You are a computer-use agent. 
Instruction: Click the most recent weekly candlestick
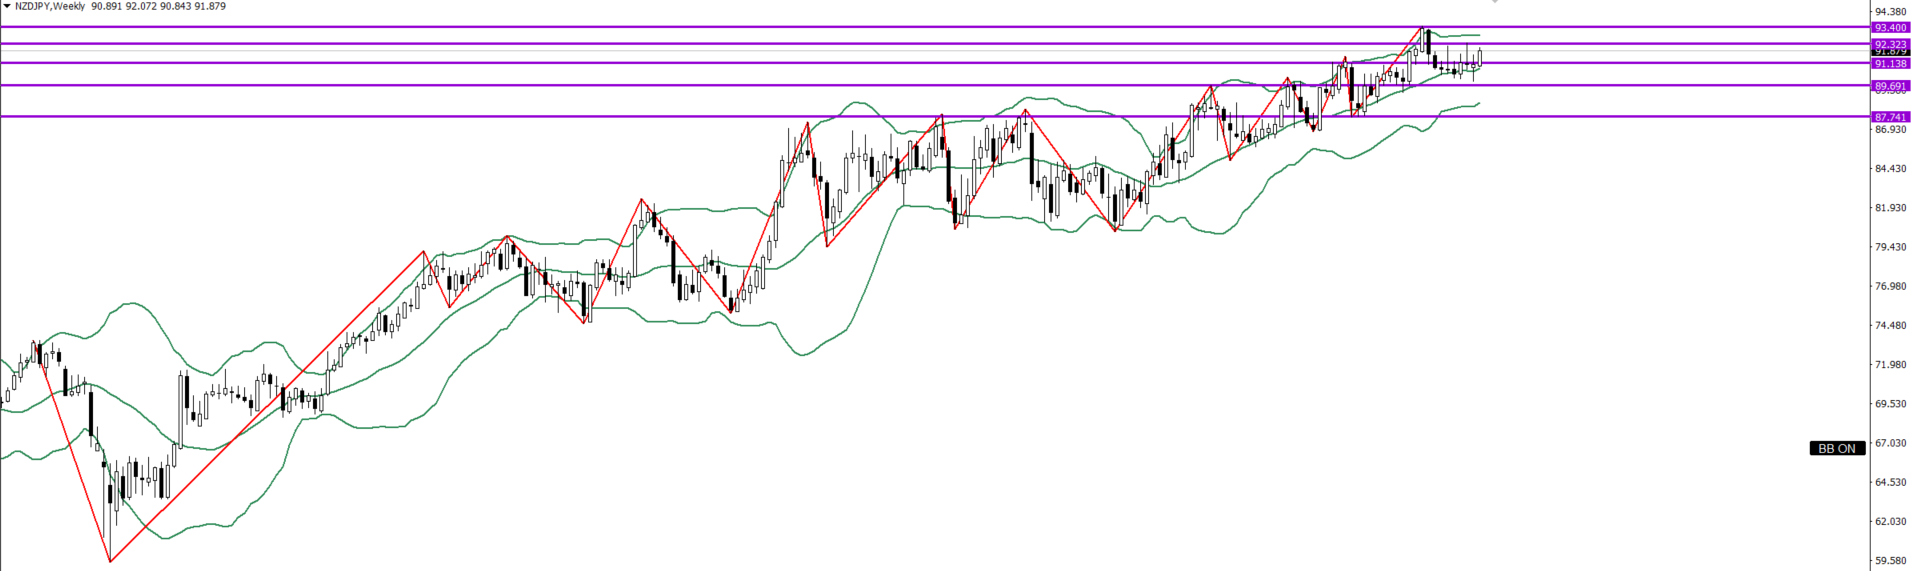(1479, 58)
